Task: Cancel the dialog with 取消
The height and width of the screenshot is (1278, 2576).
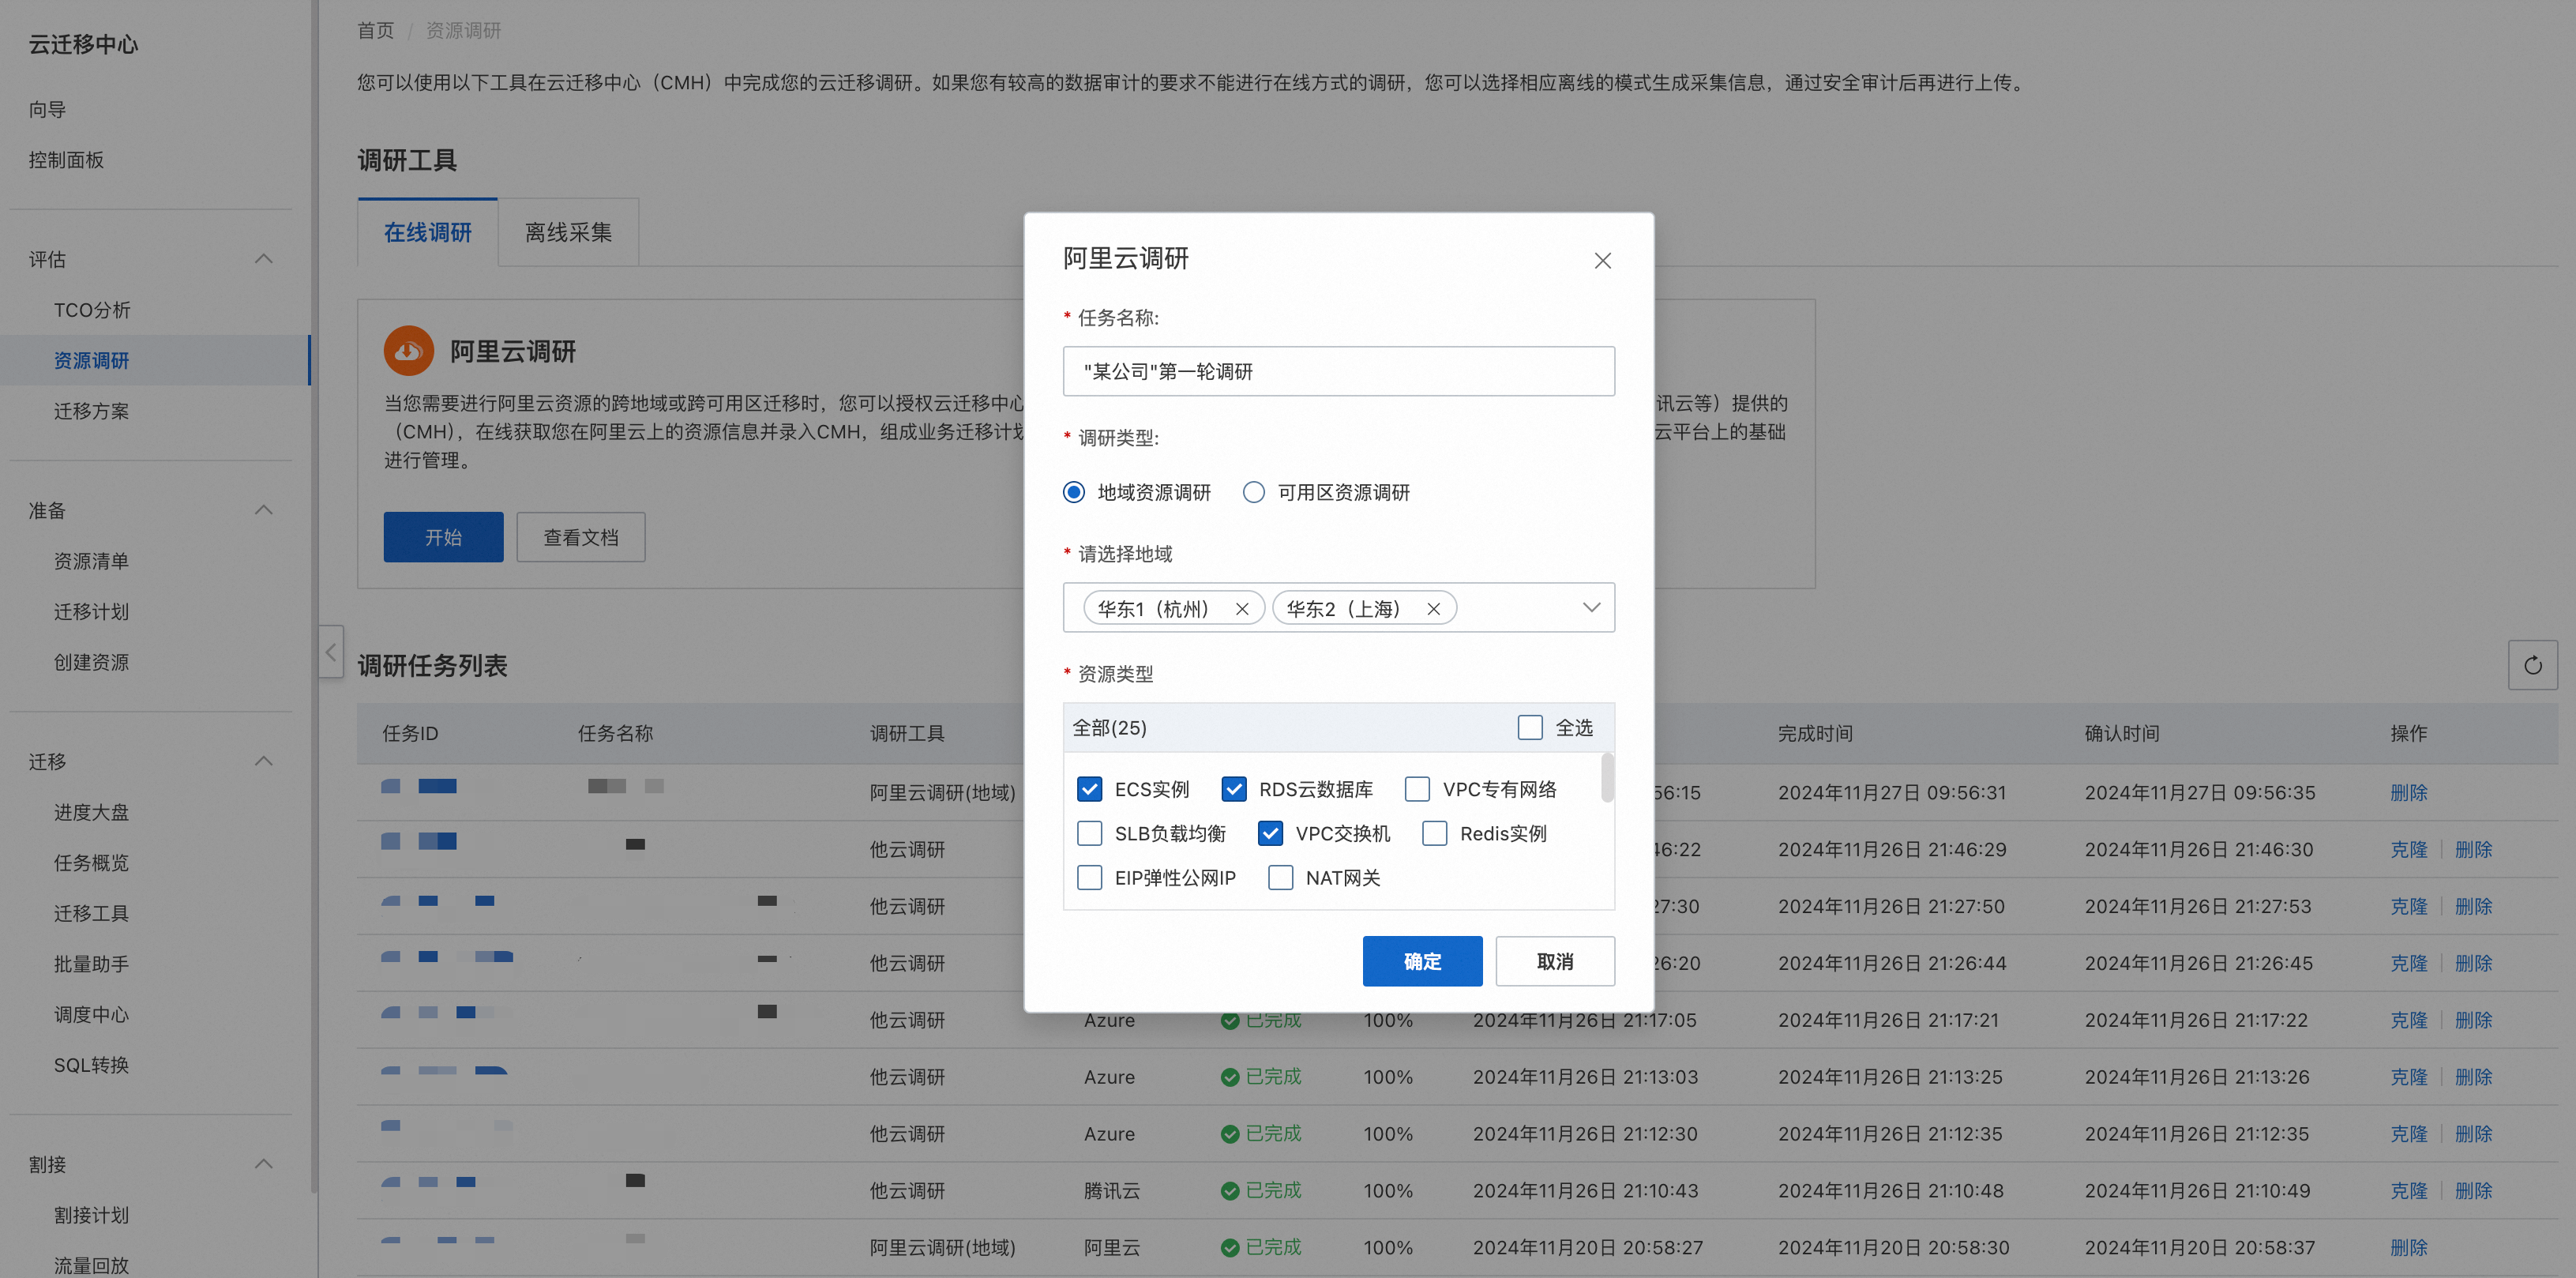Action: [1555, 961]
